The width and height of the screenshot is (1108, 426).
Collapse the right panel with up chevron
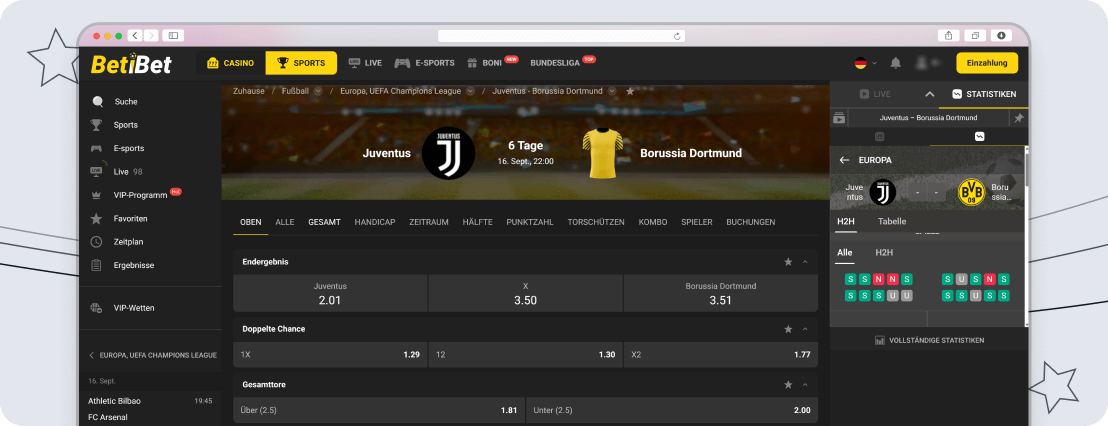pos(930,94)
